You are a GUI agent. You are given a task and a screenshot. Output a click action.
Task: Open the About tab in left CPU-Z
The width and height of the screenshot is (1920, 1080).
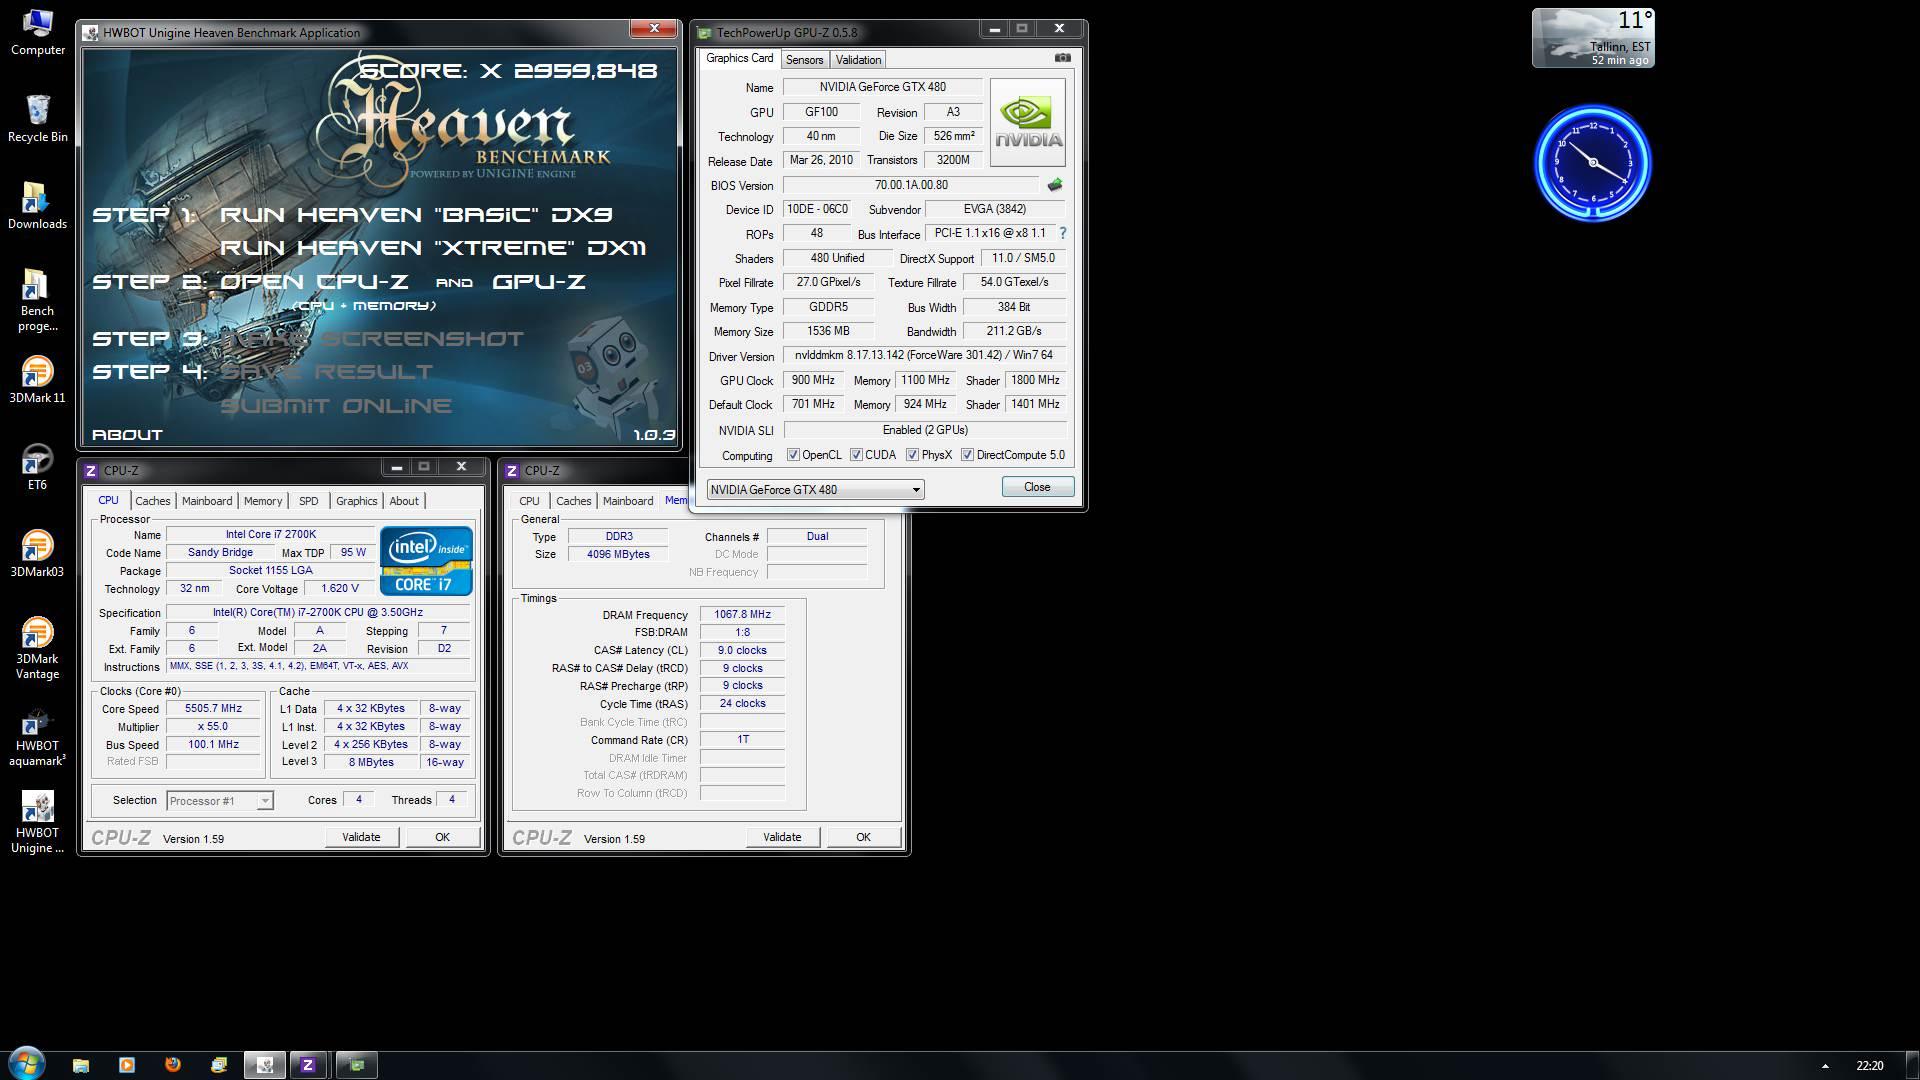pos(404,501)
